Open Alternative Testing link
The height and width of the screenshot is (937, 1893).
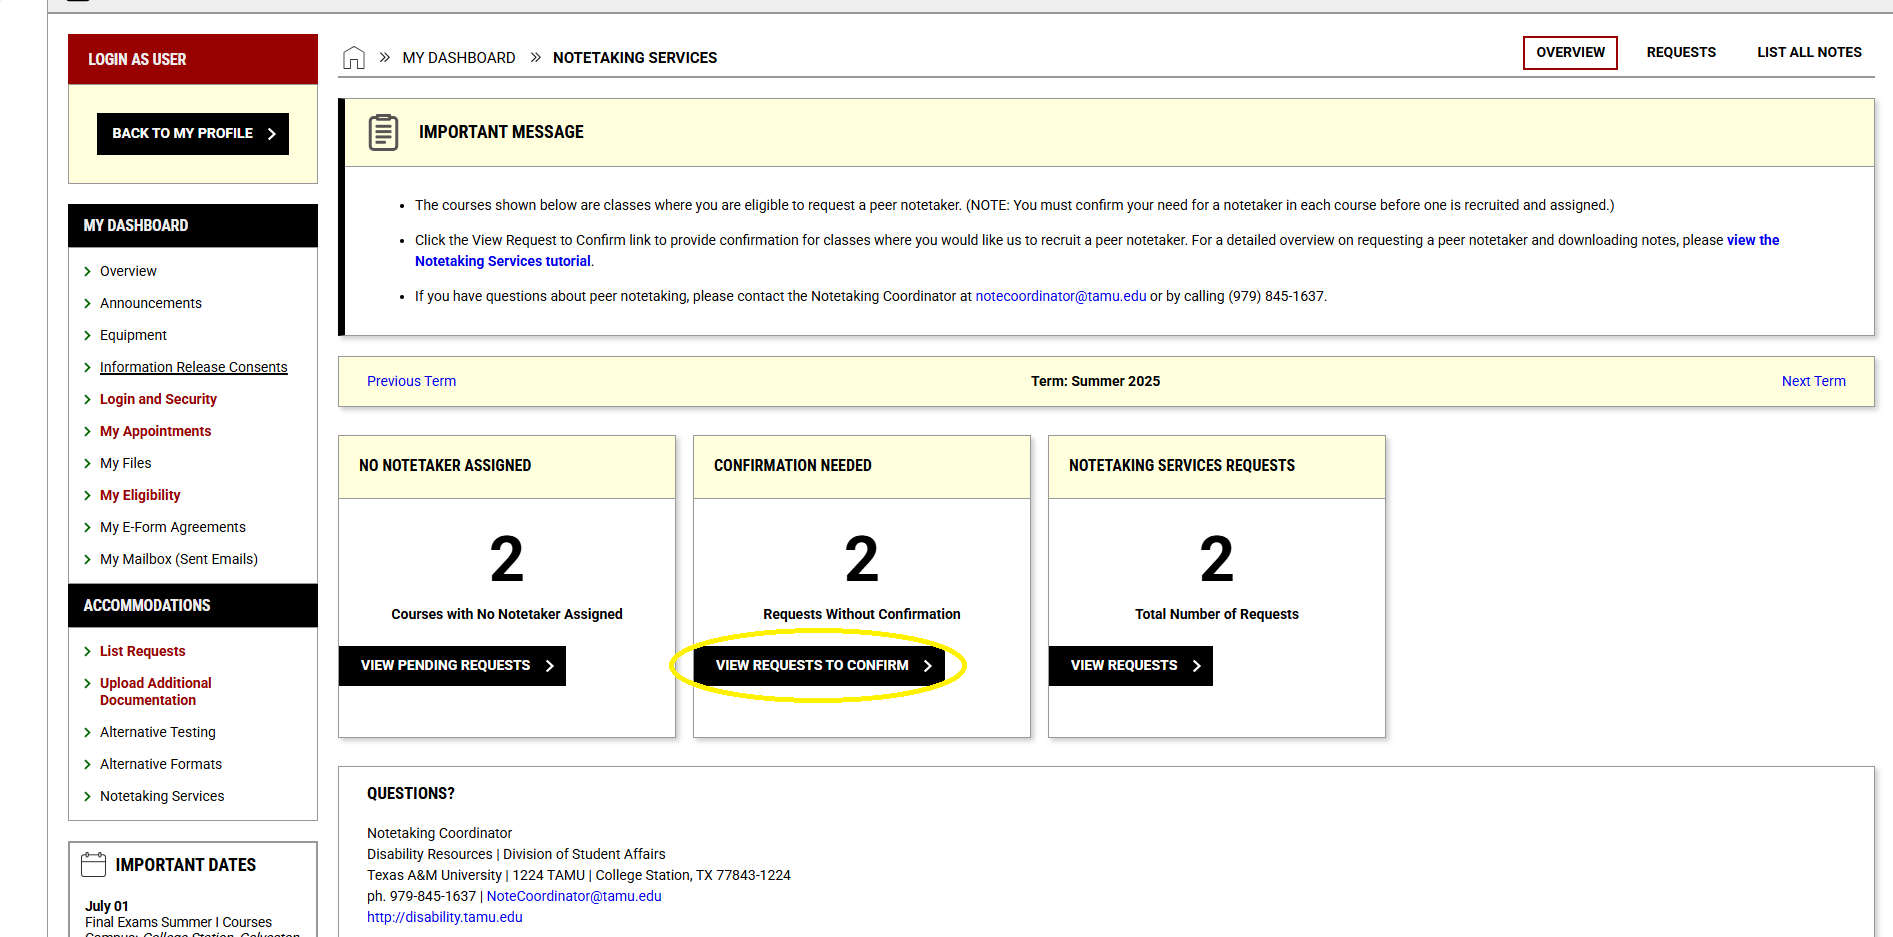tap(157, 732)
